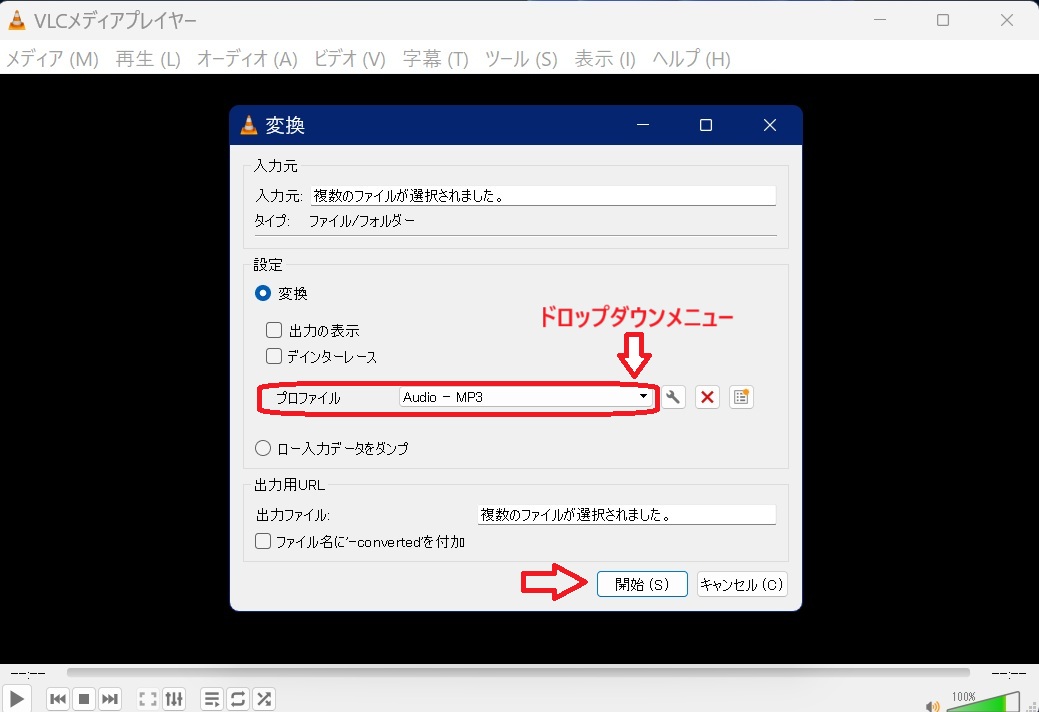Click remaining time label right of seek bar
Image resolution: width=1039 pixels, height=712 pixels.
1009,674
